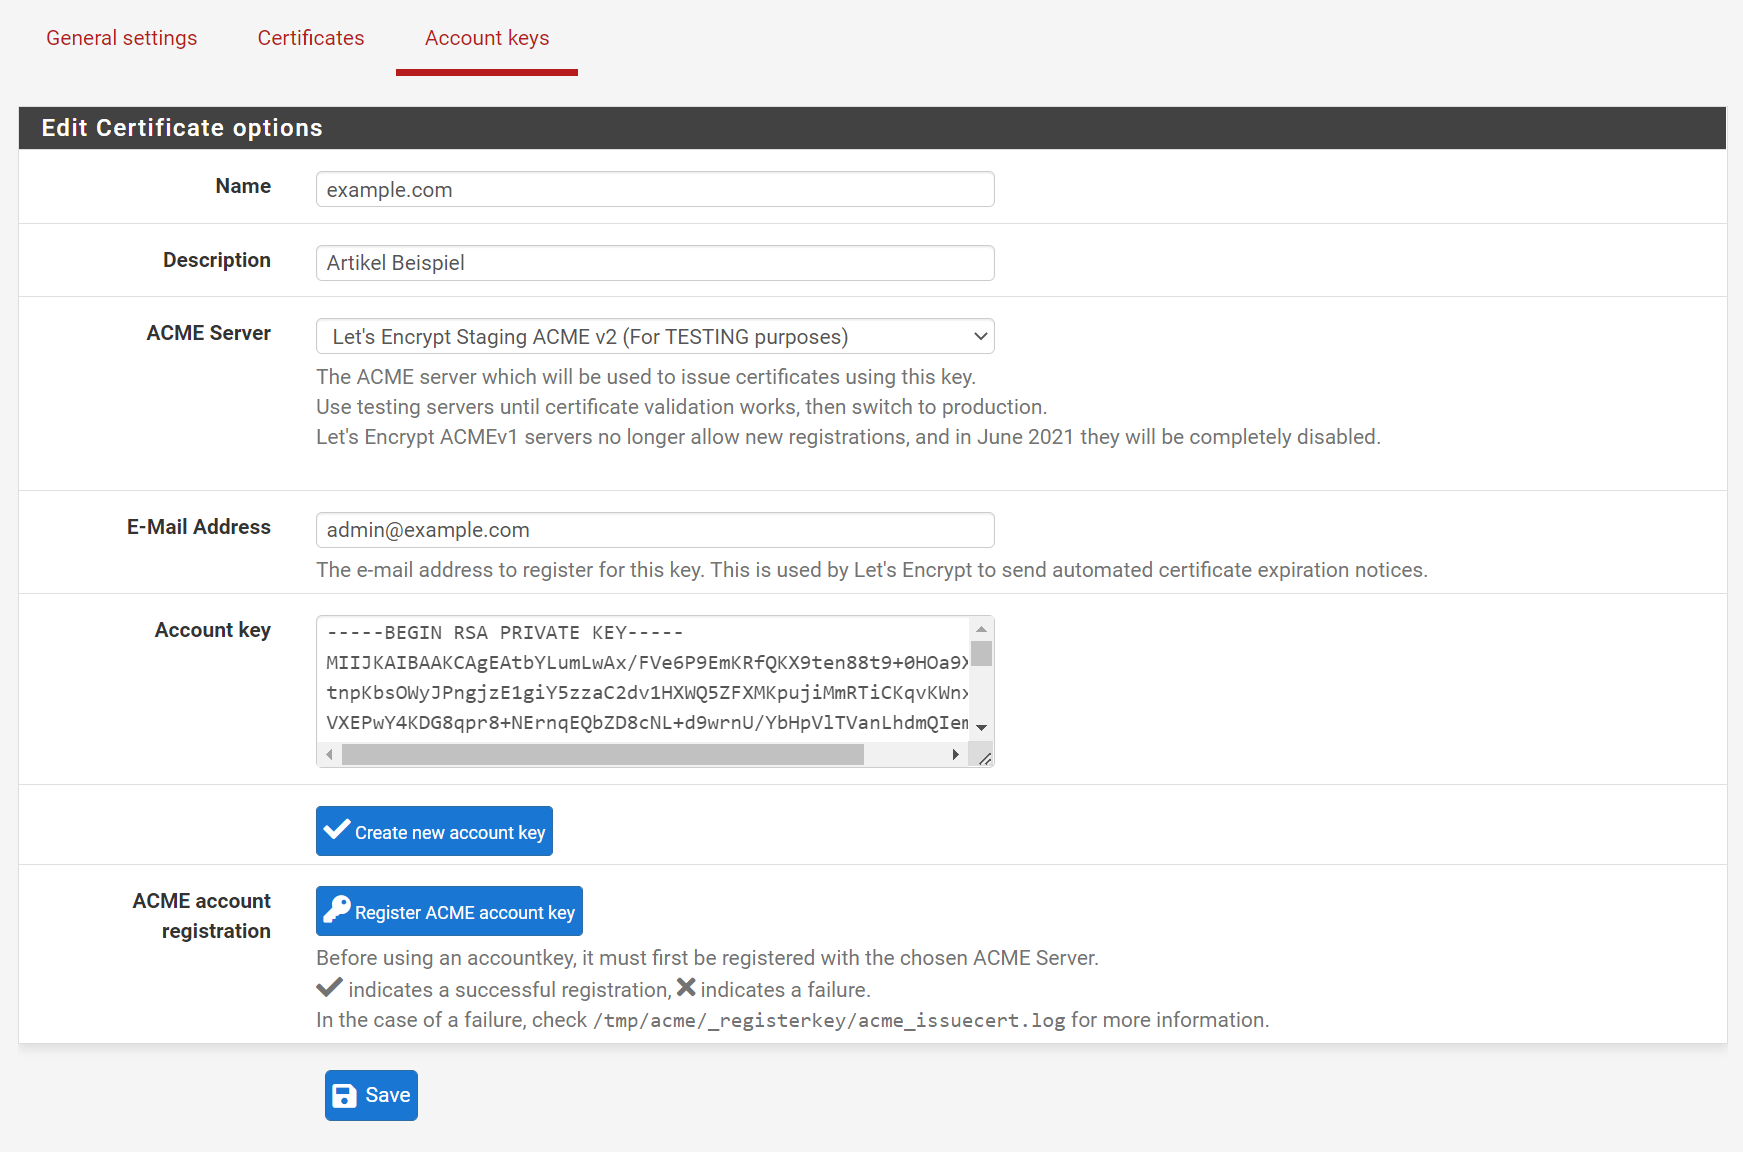Image resolution: width=1743 pixels, height=1152 pixels.
Task: Click the right arrow of the horizontal scrollbar
Action: tap(955, 755)
